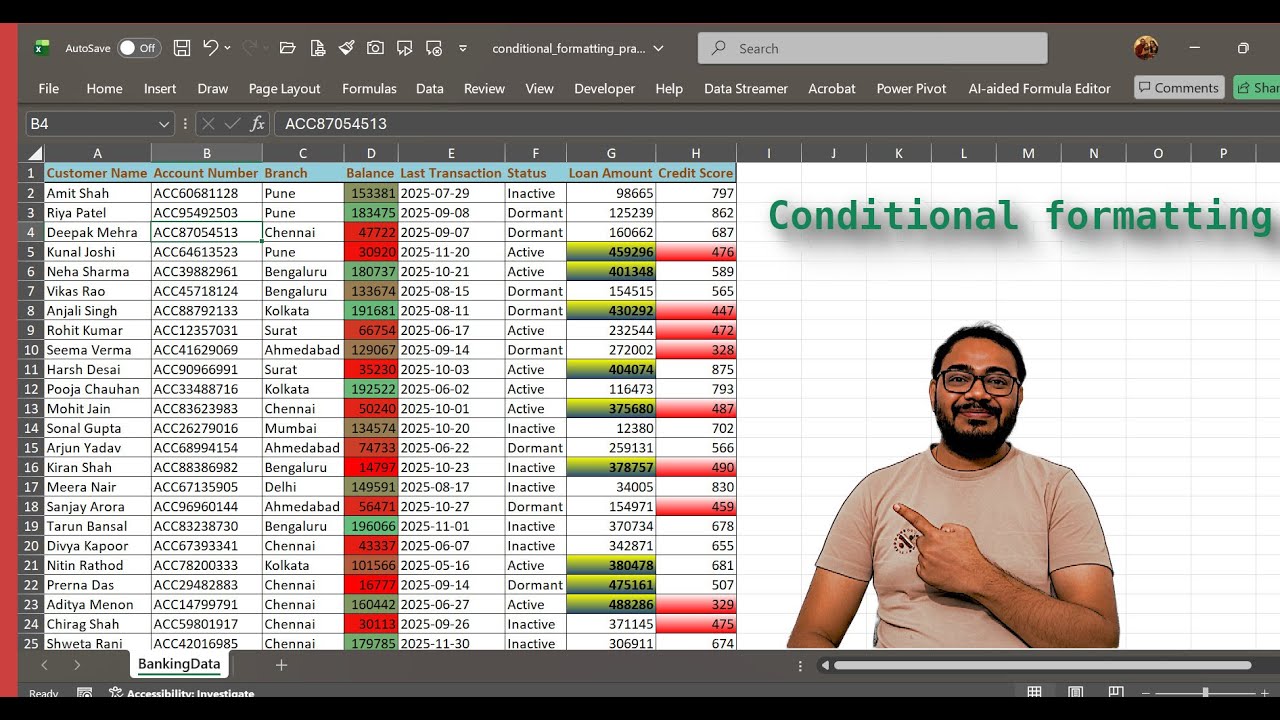
Task: Click the formula bar containing ACC87054513
Action: coord(776,124)
